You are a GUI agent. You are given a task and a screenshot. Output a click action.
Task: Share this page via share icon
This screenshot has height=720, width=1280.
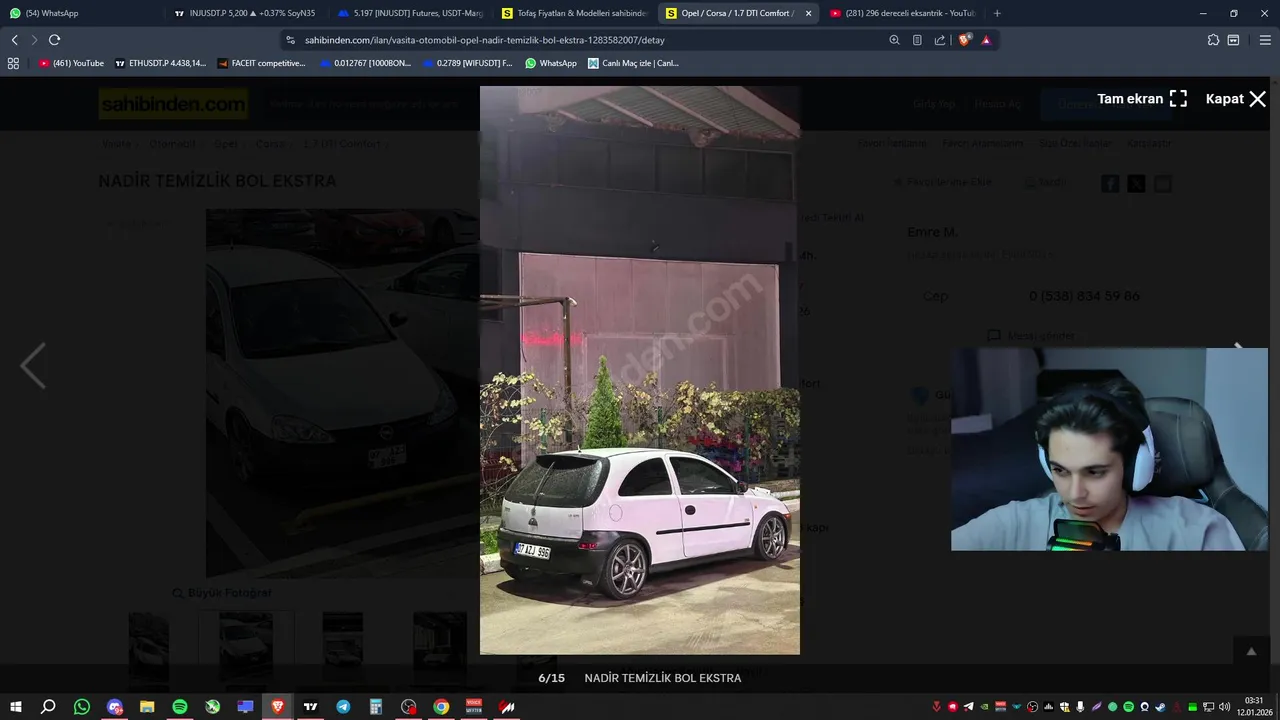(x=940, y=40)
